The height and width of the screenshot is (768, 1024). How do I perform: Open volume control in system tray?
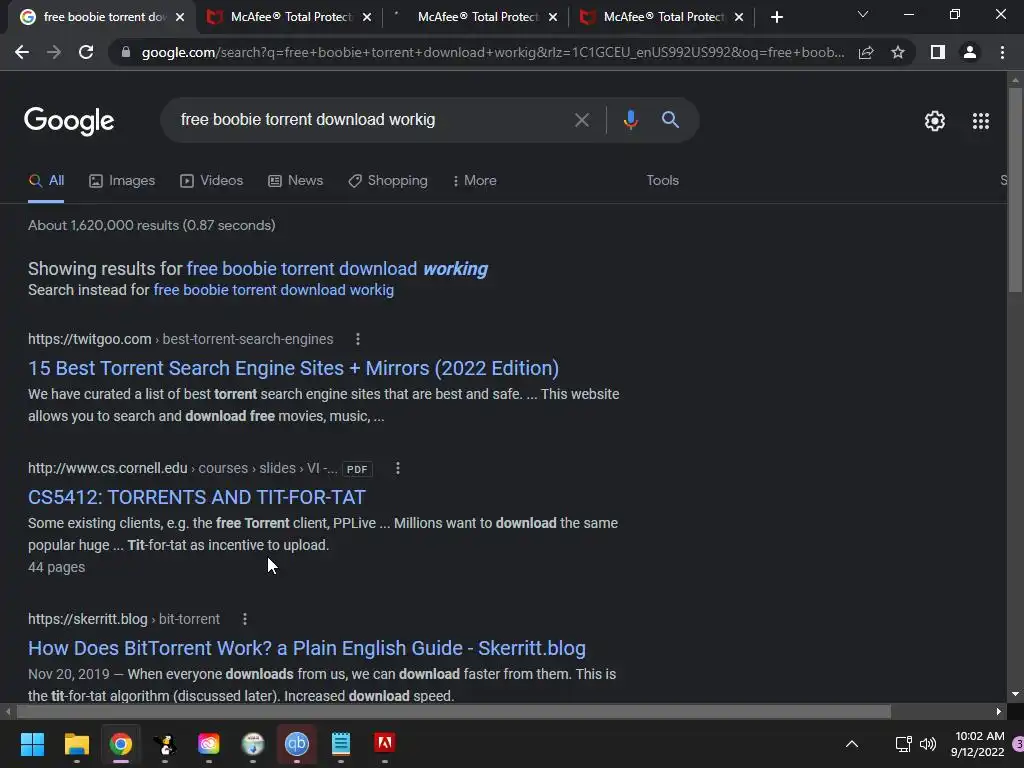point(927,744)
